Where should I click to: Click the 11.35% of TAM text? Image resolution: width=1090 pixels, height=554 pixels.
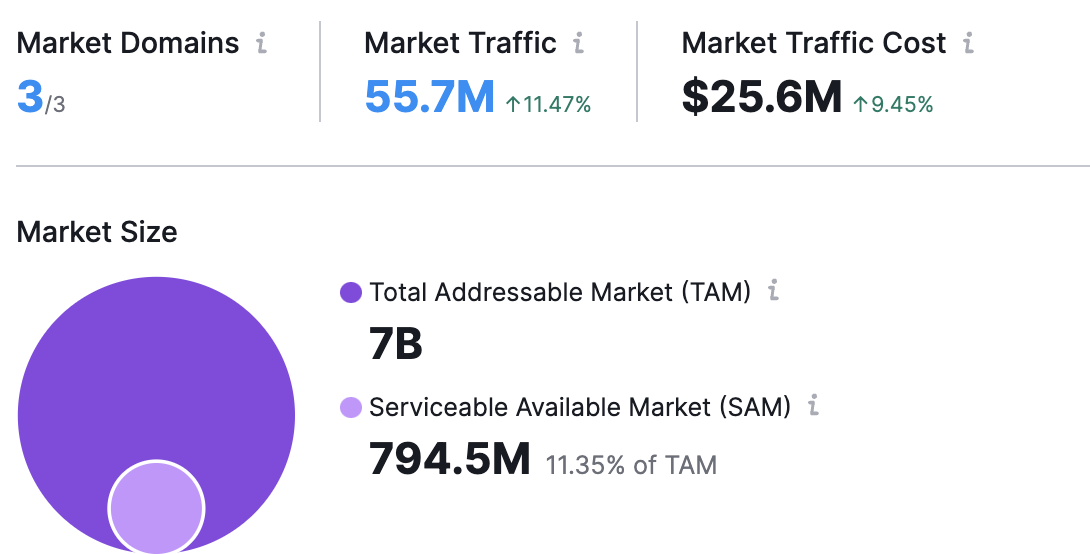tap(630, 465)
